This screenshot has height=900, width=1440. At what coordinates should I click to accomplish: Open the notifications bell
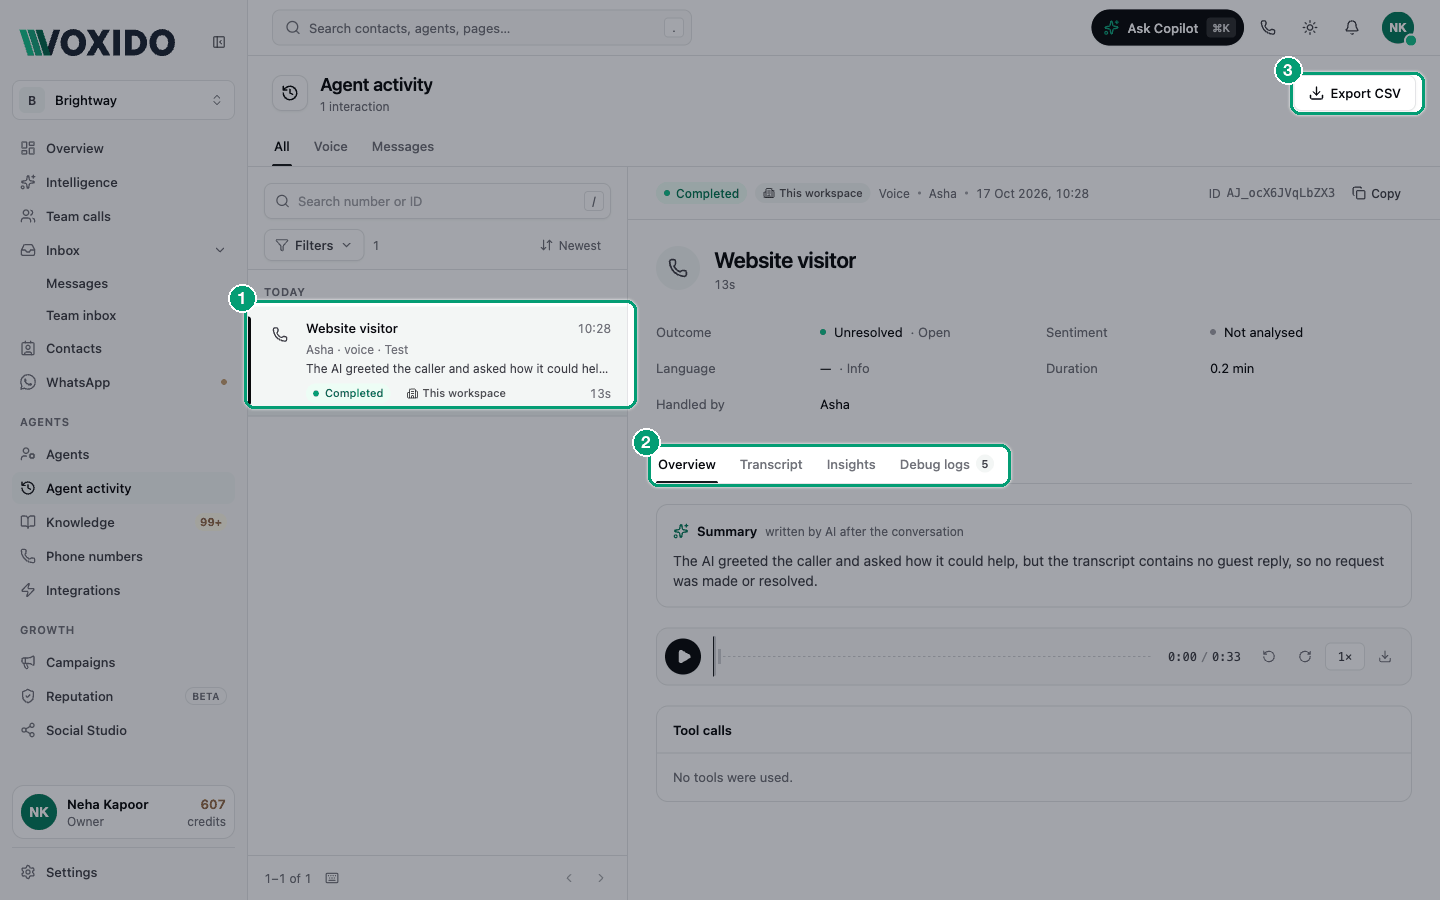point(1352,28)
